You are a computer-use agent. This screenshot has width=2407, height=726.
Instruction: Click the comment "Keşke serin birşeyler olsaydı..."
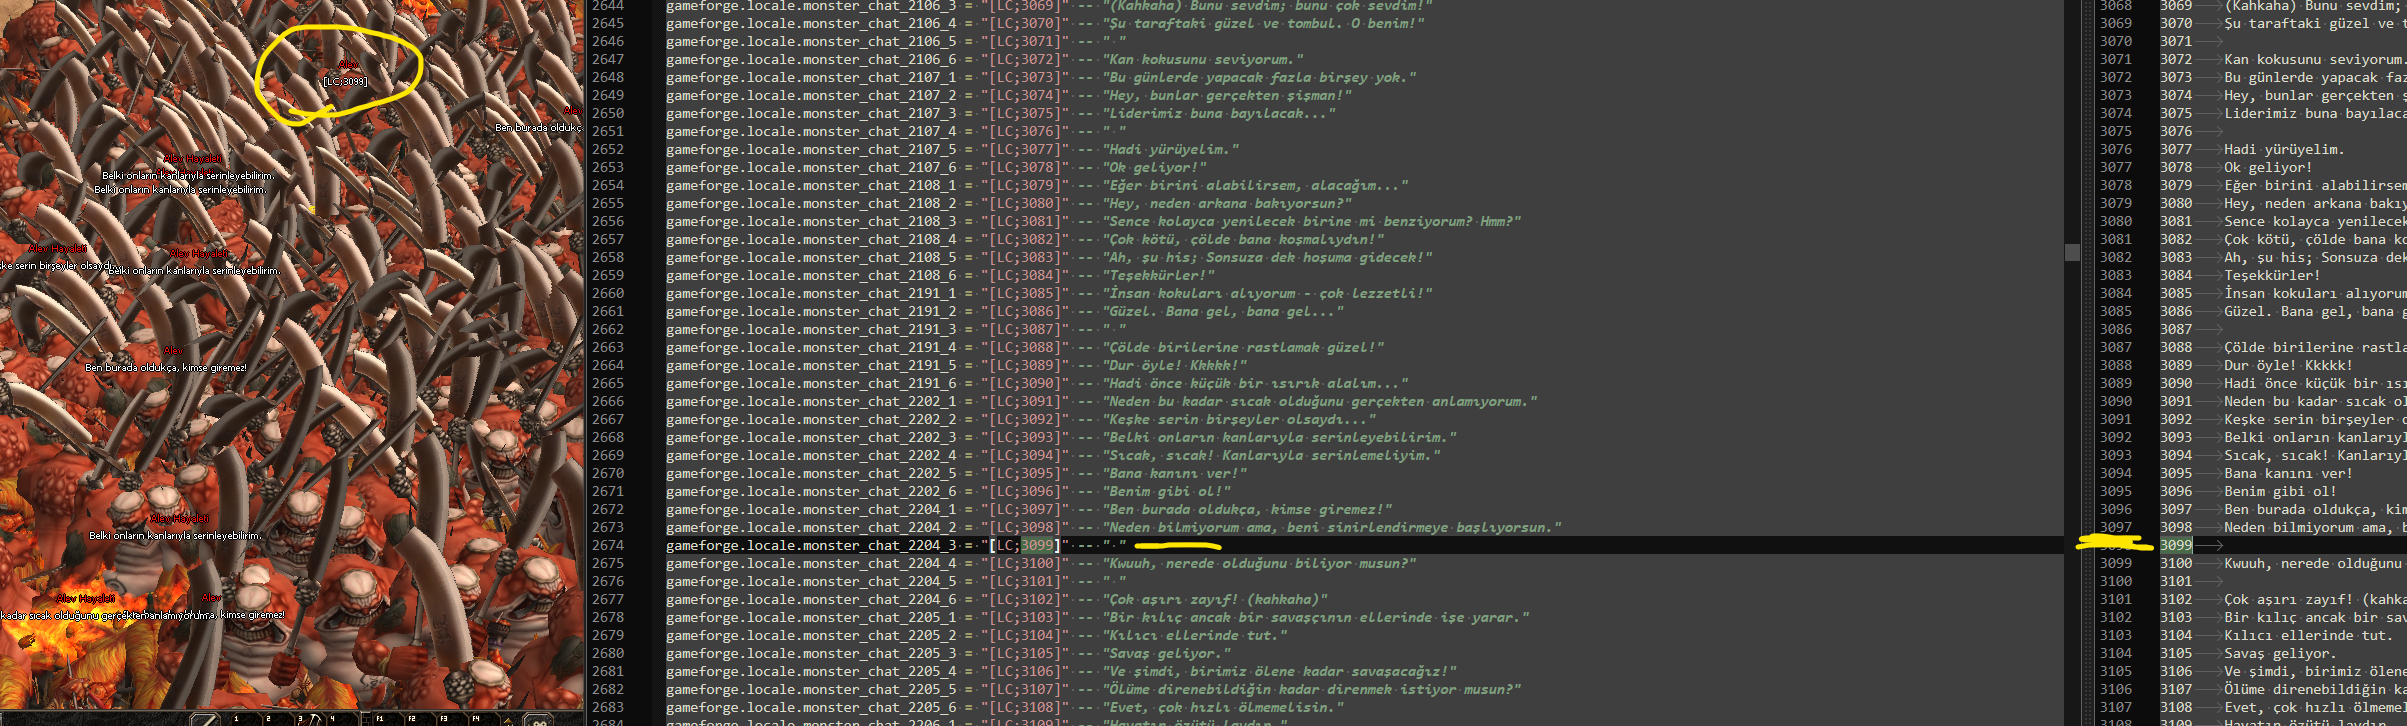pyautogui.click(x=1240, y=419)
